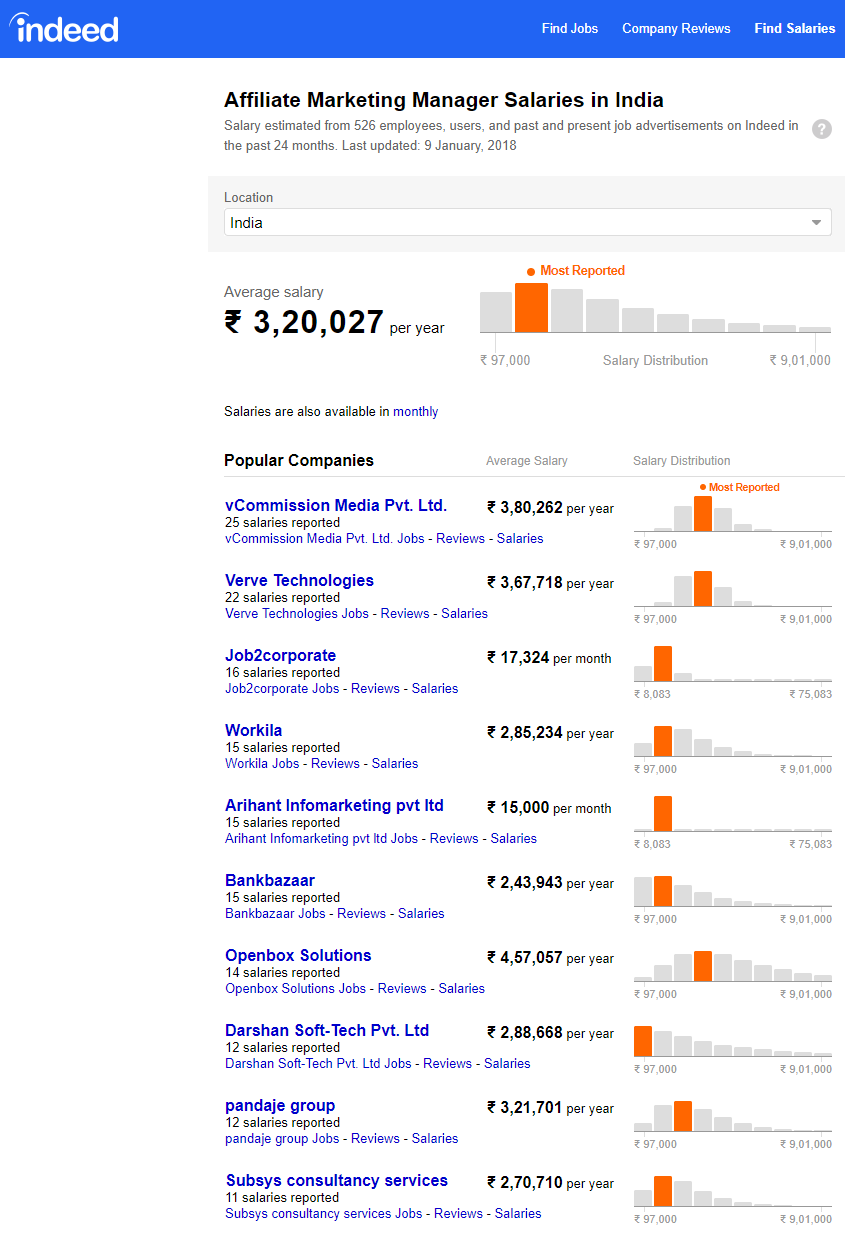
Task: View Arihant Infomarketing pvt ltd Jobs
Action: (x=321, y=838)
